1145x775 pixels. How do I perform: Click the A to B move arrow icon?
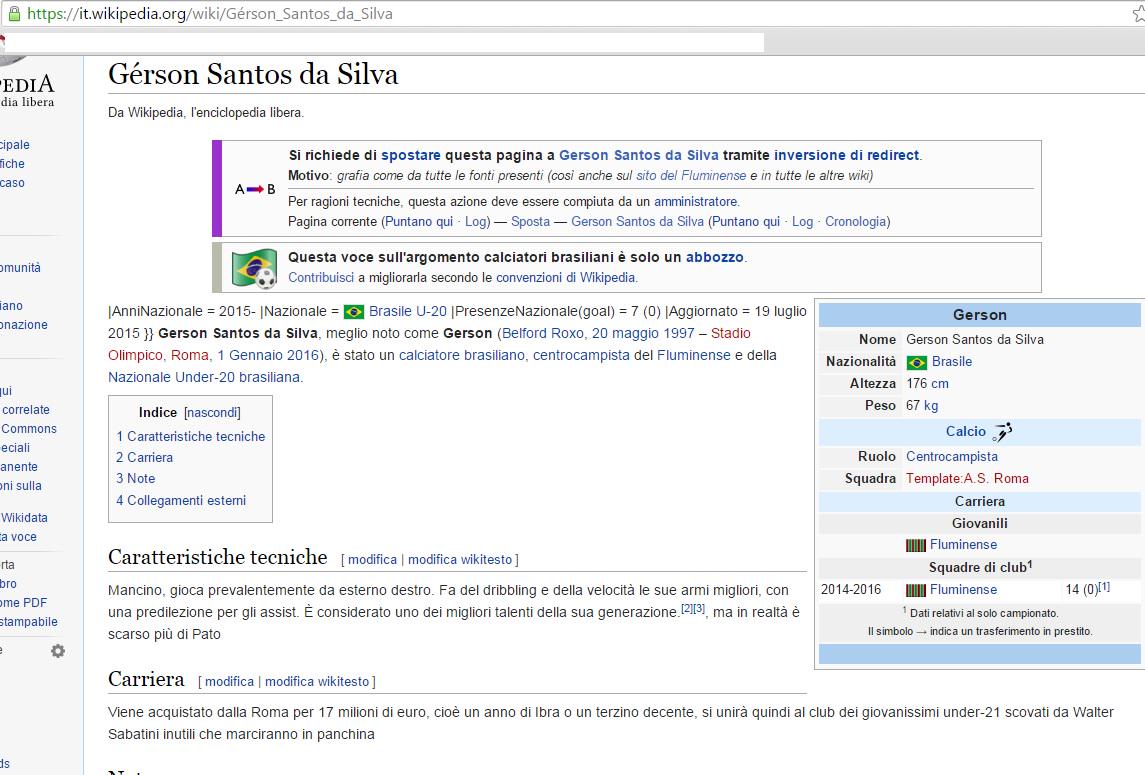tap(255, 189)
